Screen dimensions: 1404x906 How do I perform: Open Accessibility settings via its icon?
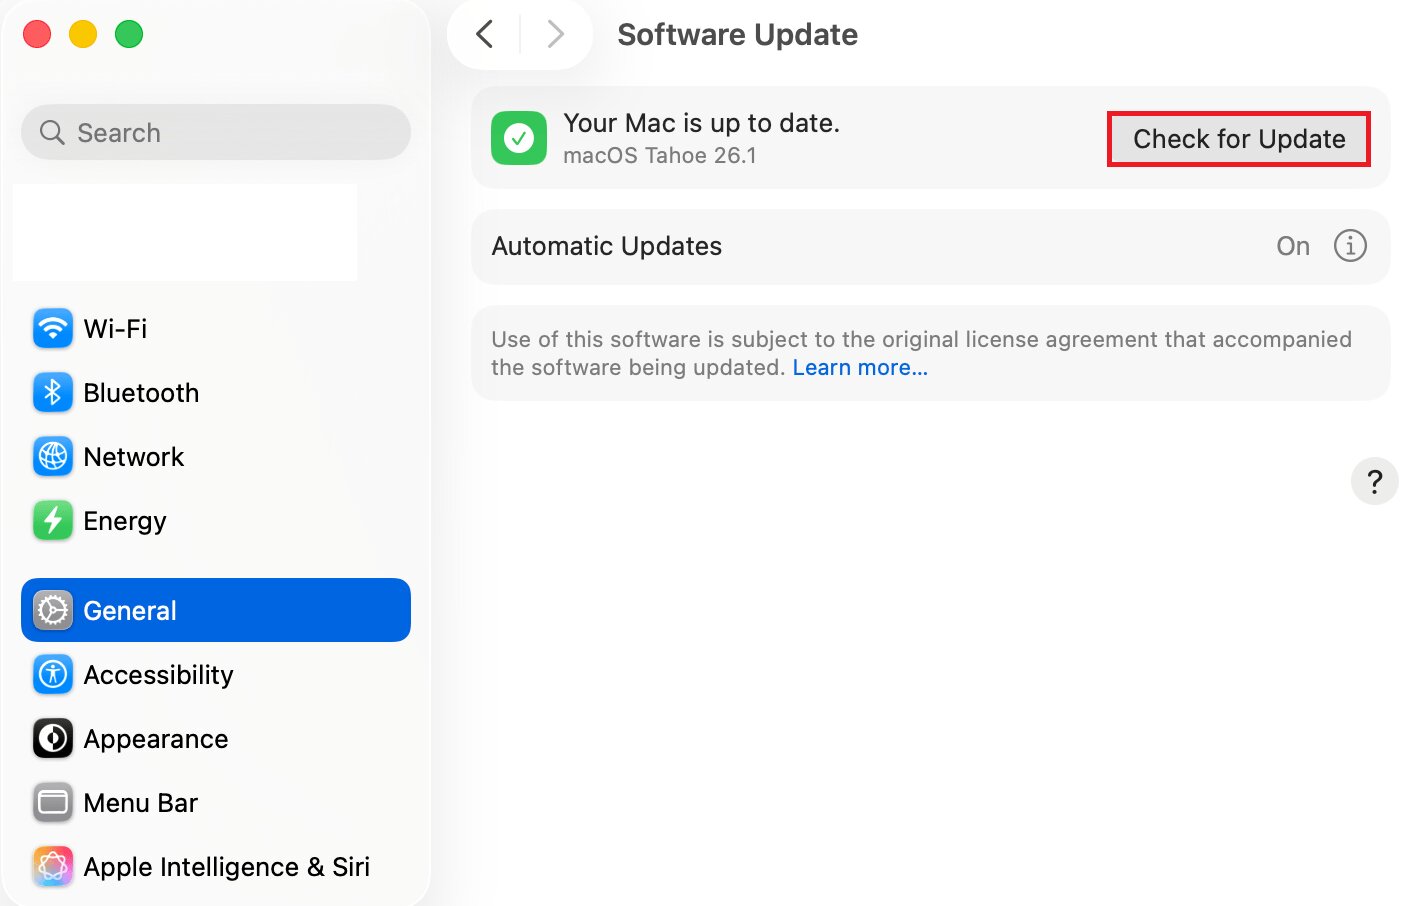pos(52,674)
